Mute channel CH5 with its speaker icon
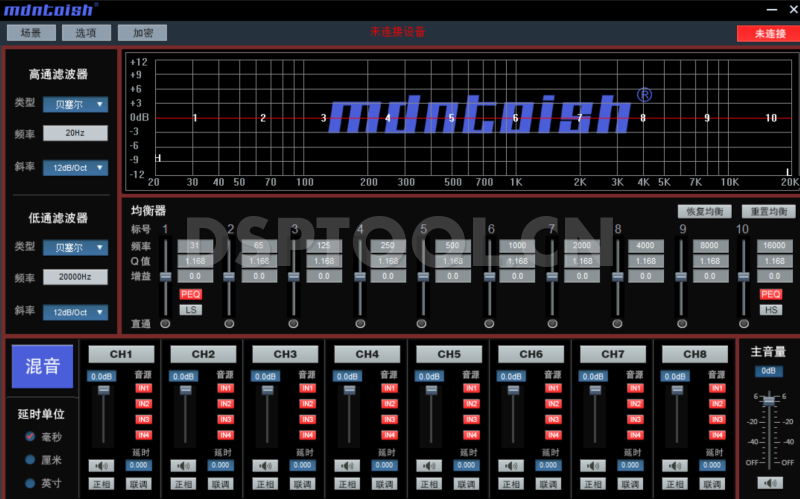Screen dimensions: 800x499 [429, 465]
